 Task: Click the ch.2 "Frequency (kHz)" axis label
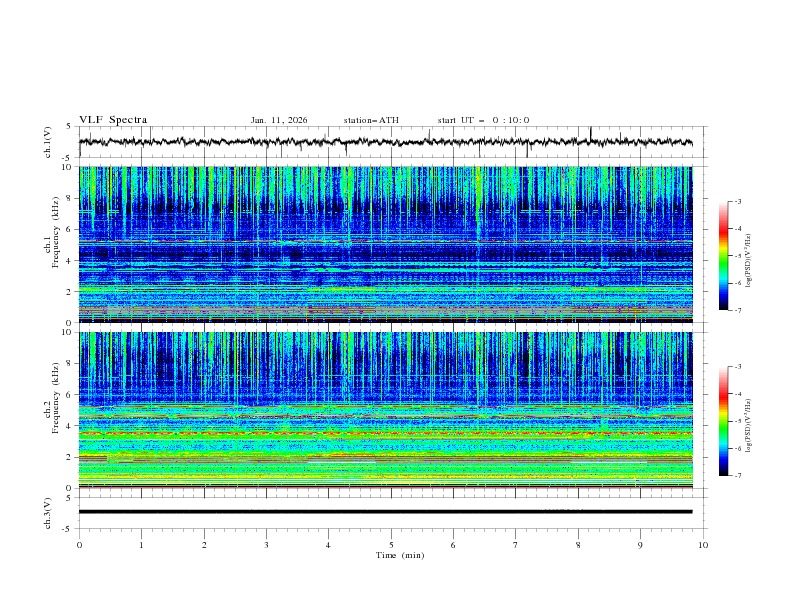[x=55, y=398]
